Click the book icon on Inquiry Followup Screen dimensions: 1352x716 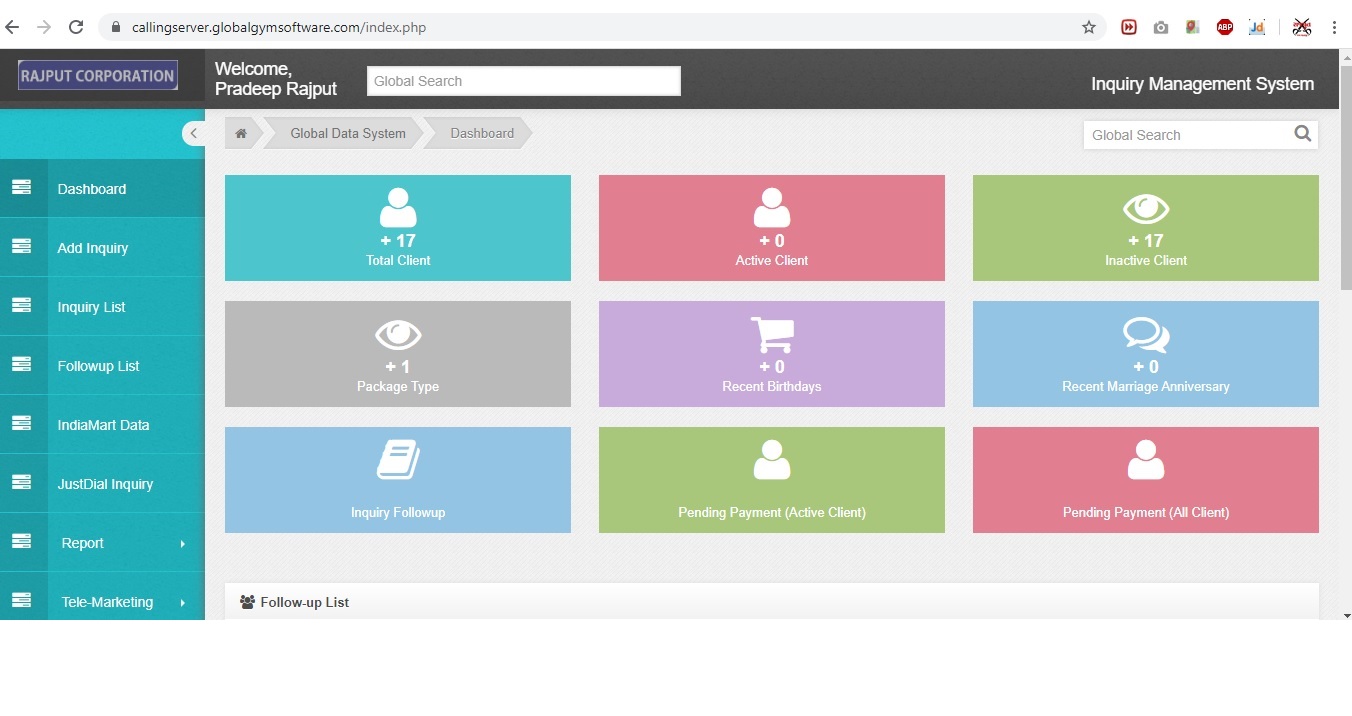pyautogui.click(x=398, y=461)
